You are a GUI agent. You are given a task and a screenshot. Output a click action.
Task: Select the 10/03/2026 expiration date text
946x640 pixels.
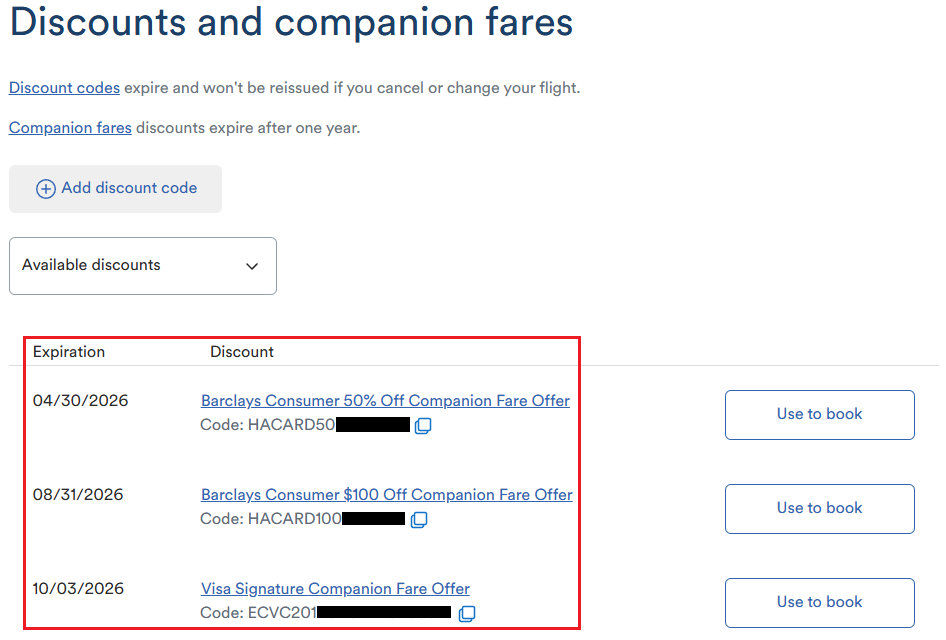coord(79,589)
